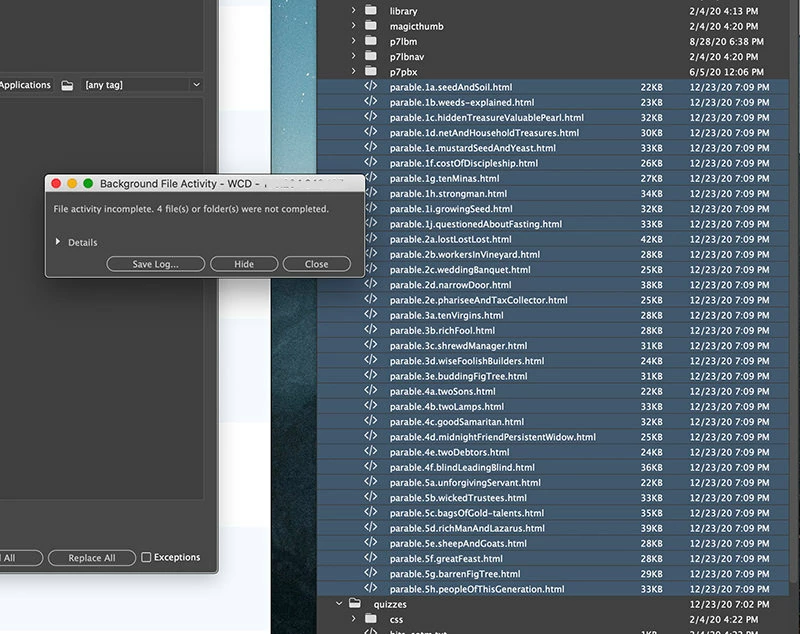Screen dimensions: 800x634
Task: Click the HTML file icon of parable.1f.costOfDiscipleship.html
Action: pyautogui.click(x=371, y=163)
